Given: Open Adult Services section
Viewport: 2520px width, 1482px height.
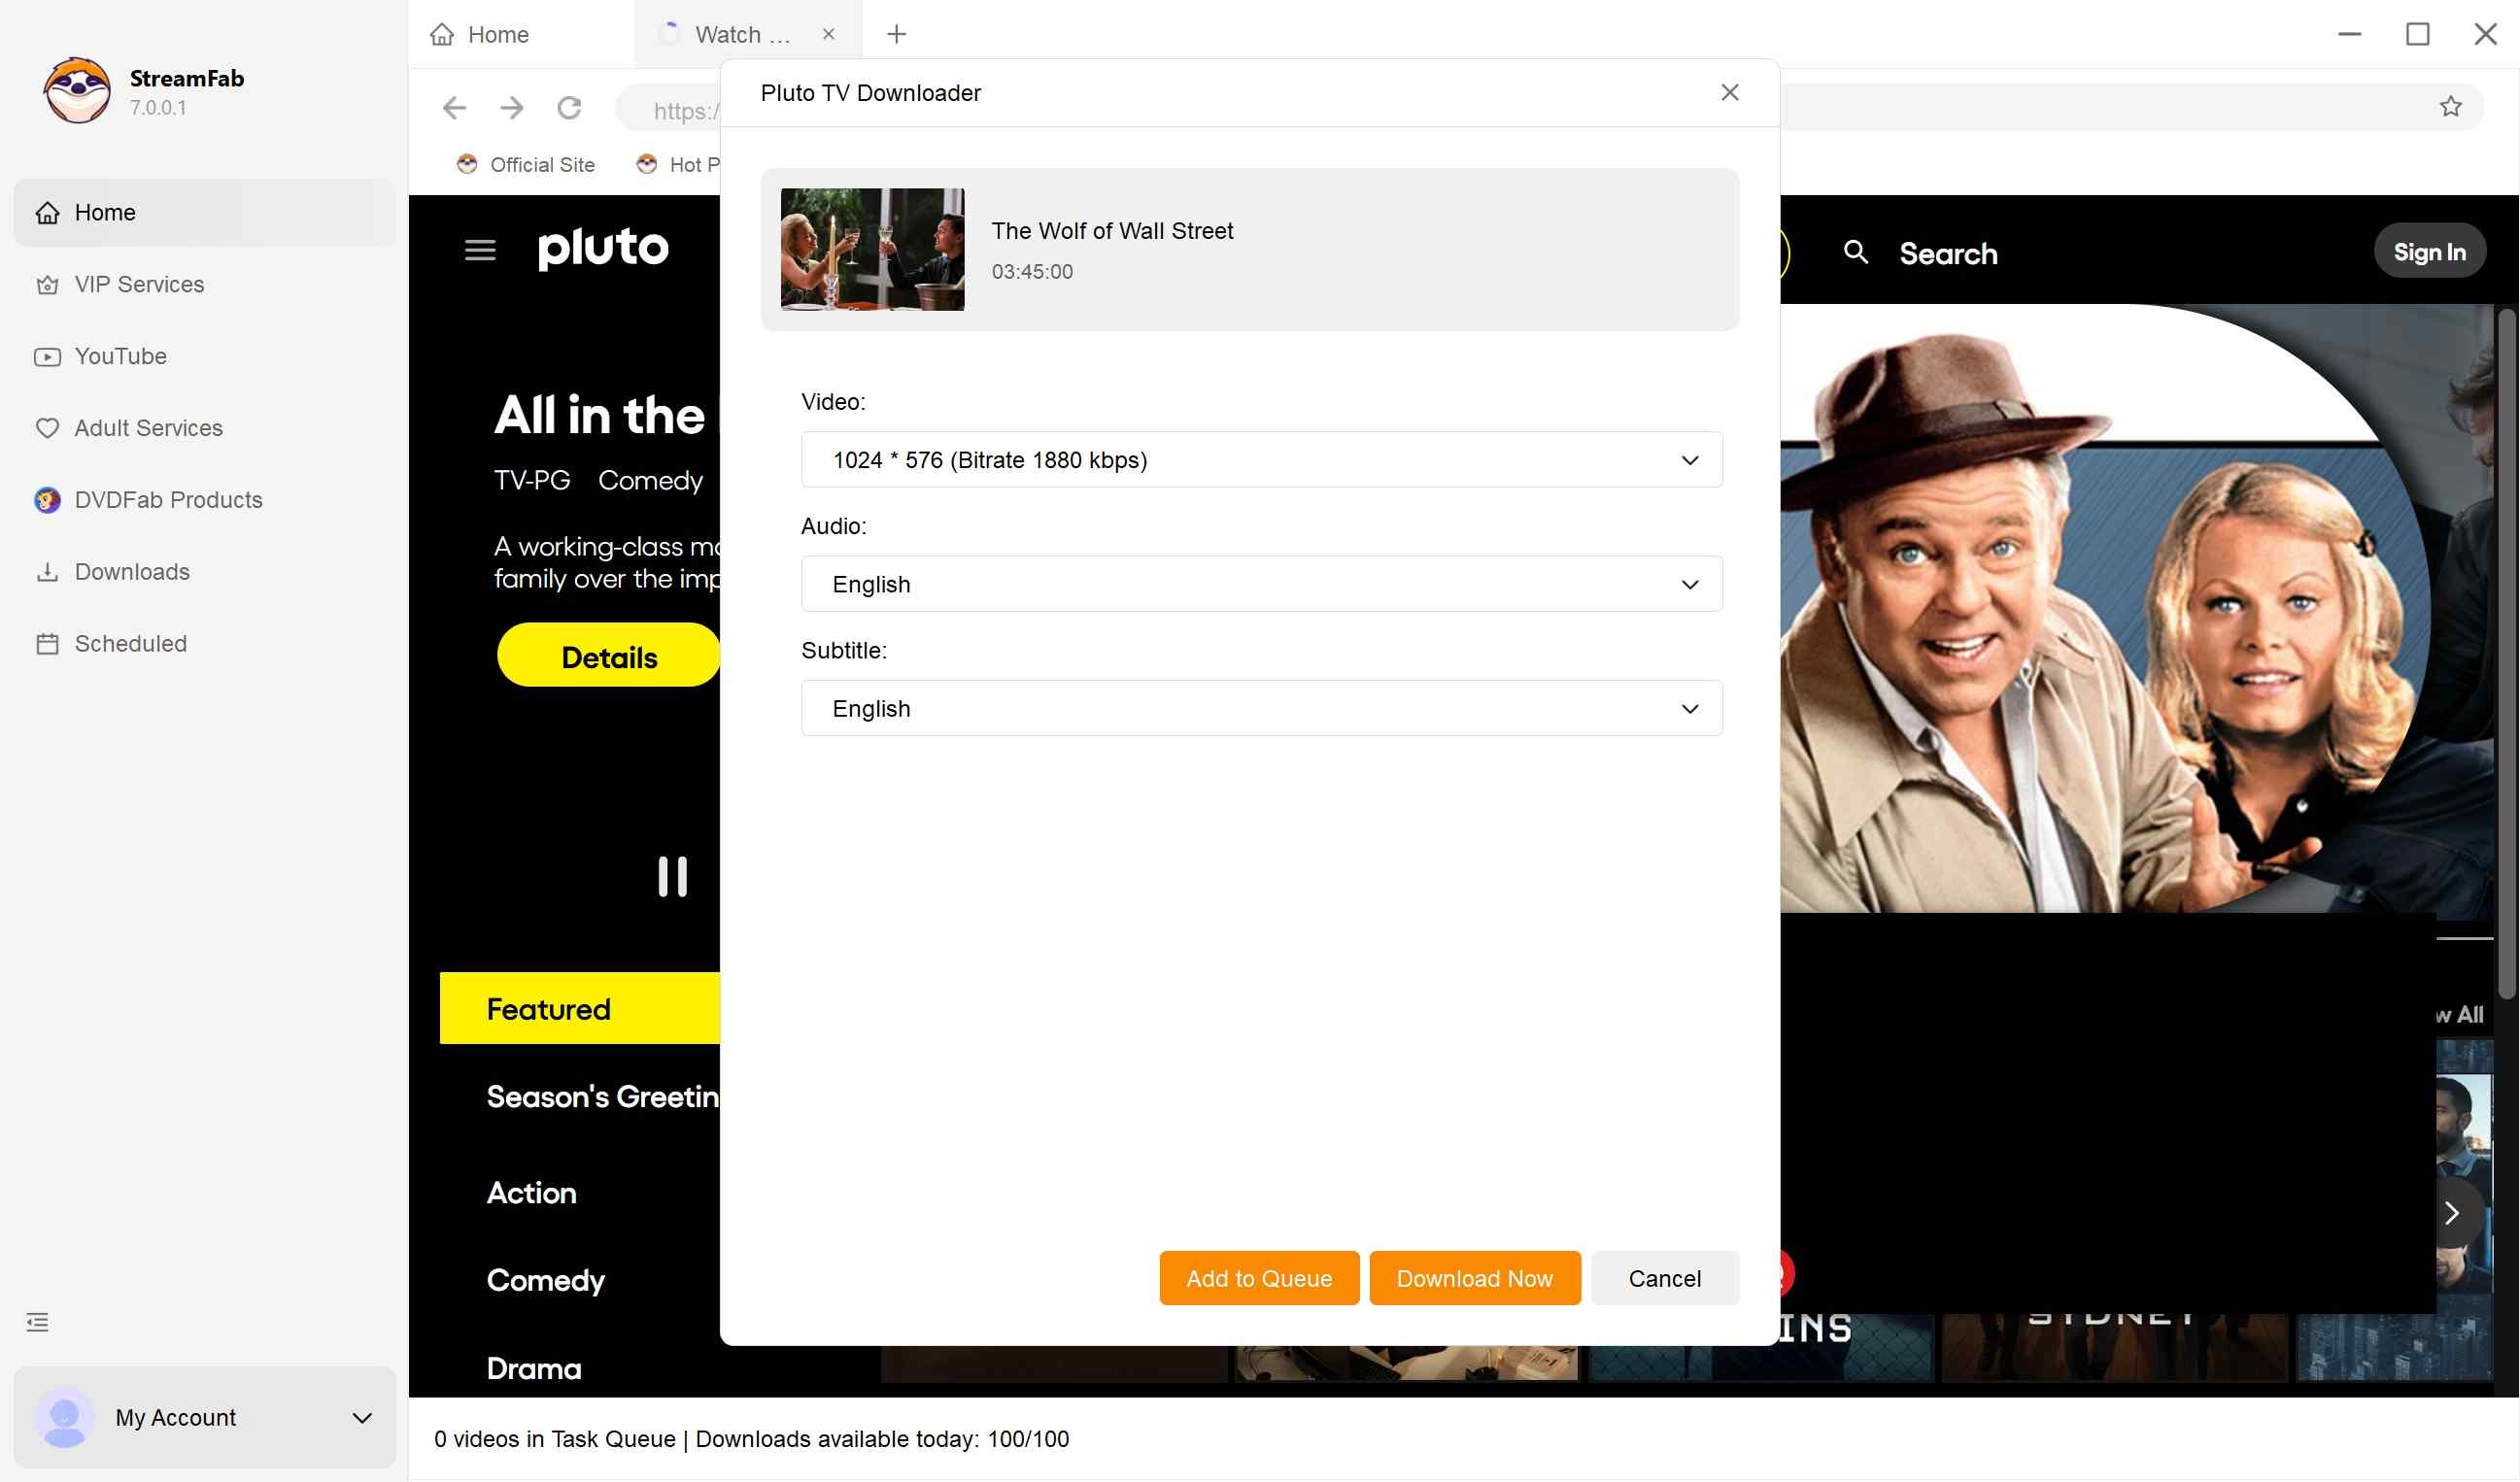Looking at the screenshot, I should [148, 427].
